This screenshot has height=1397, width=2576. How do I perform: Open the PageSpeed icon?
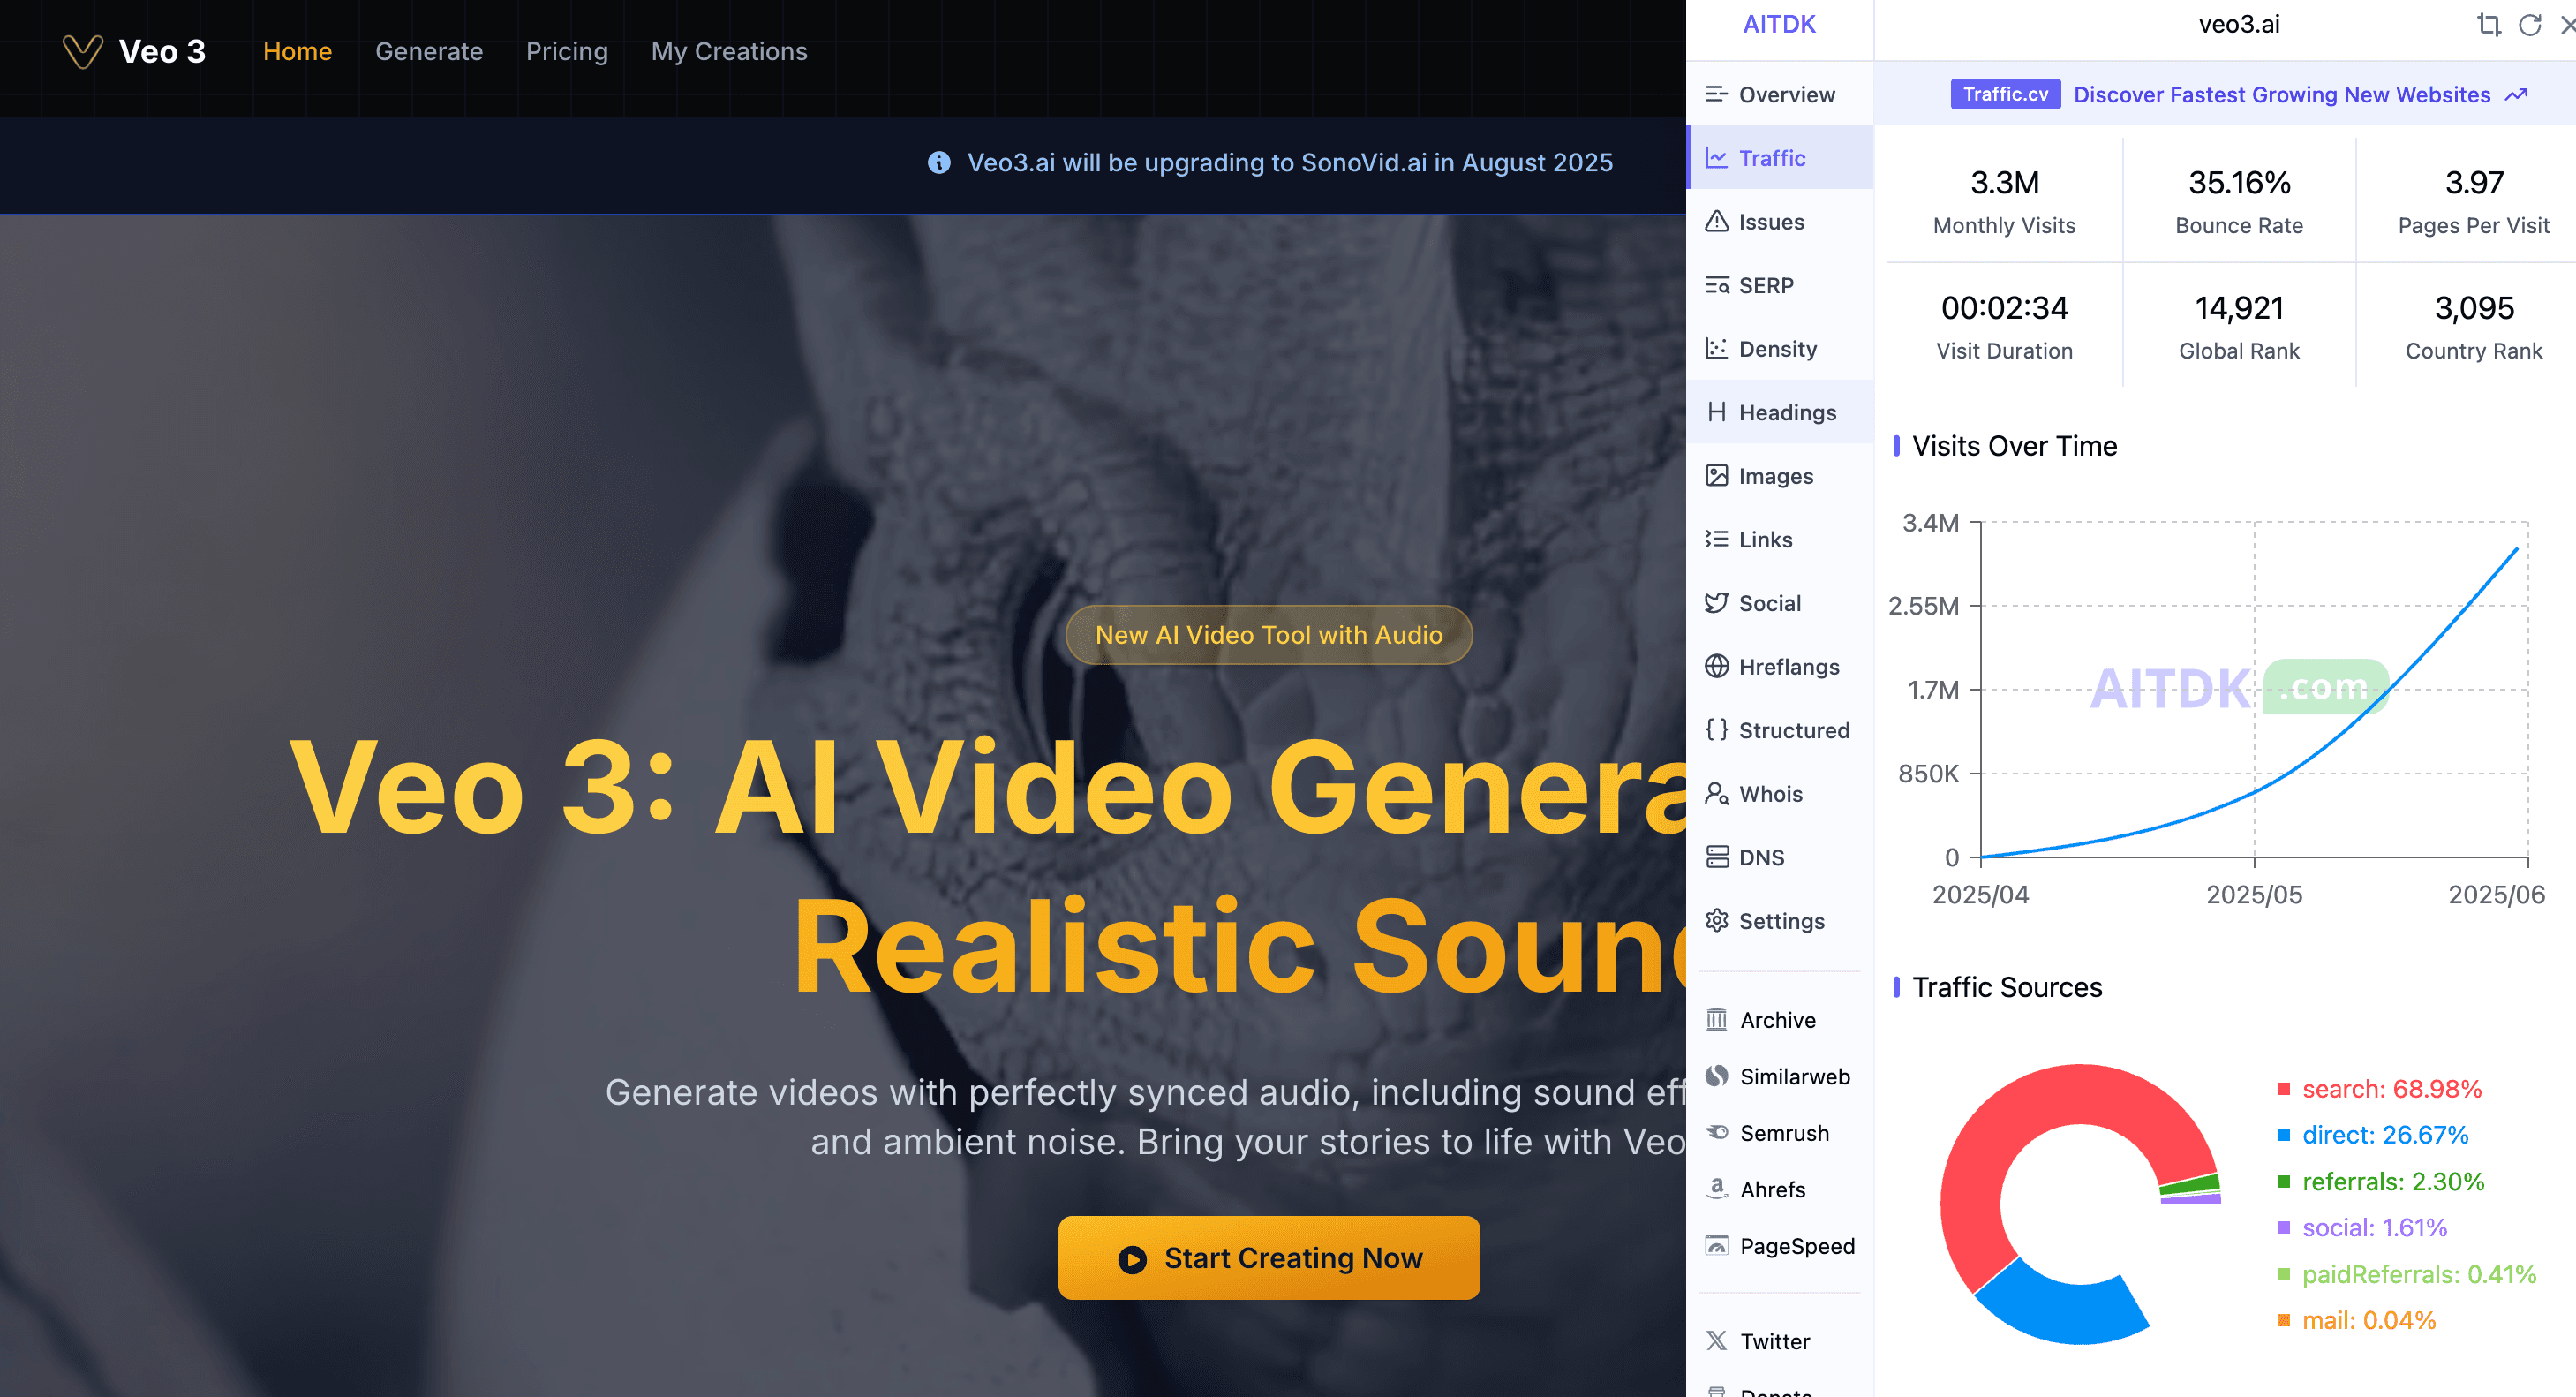point(1717,1245)
